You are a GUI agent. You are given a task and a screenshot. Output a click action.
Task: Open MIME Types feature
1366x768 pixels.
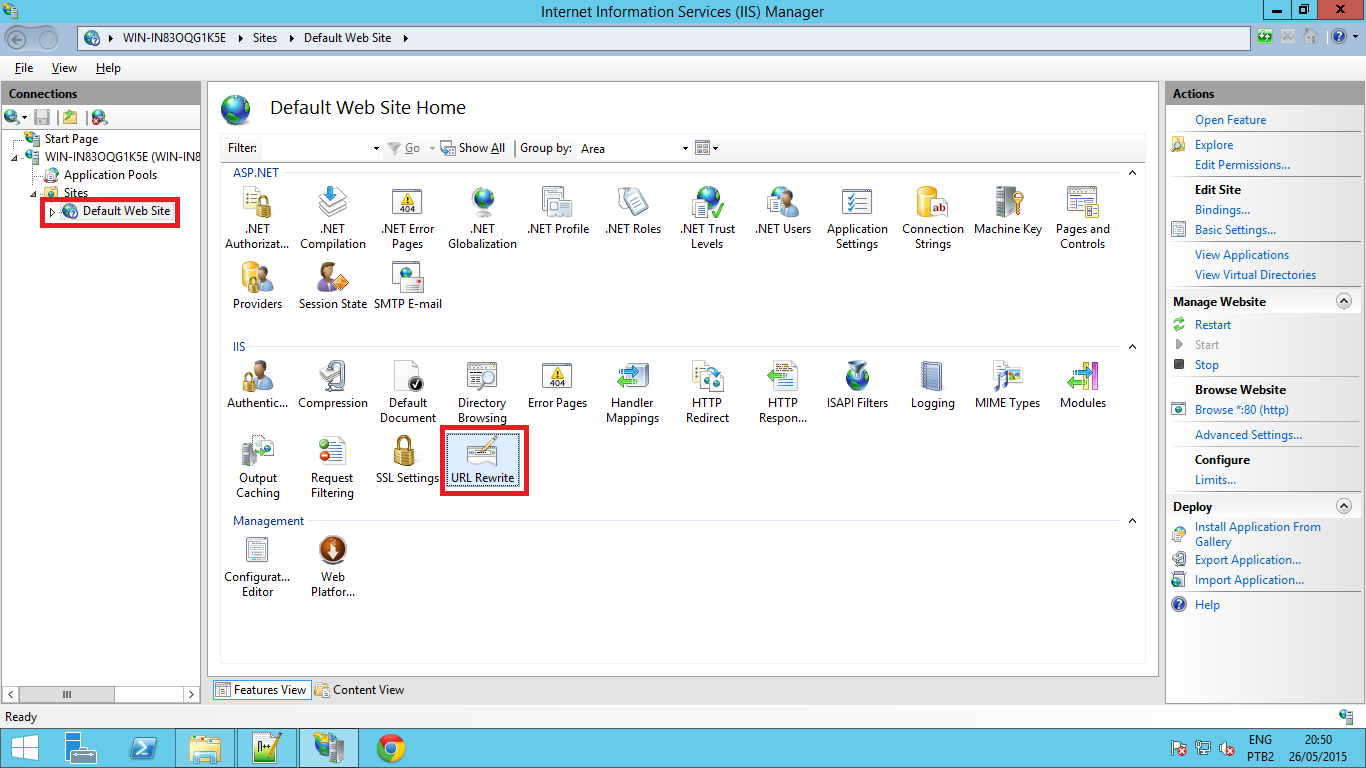pos(1007,384)
